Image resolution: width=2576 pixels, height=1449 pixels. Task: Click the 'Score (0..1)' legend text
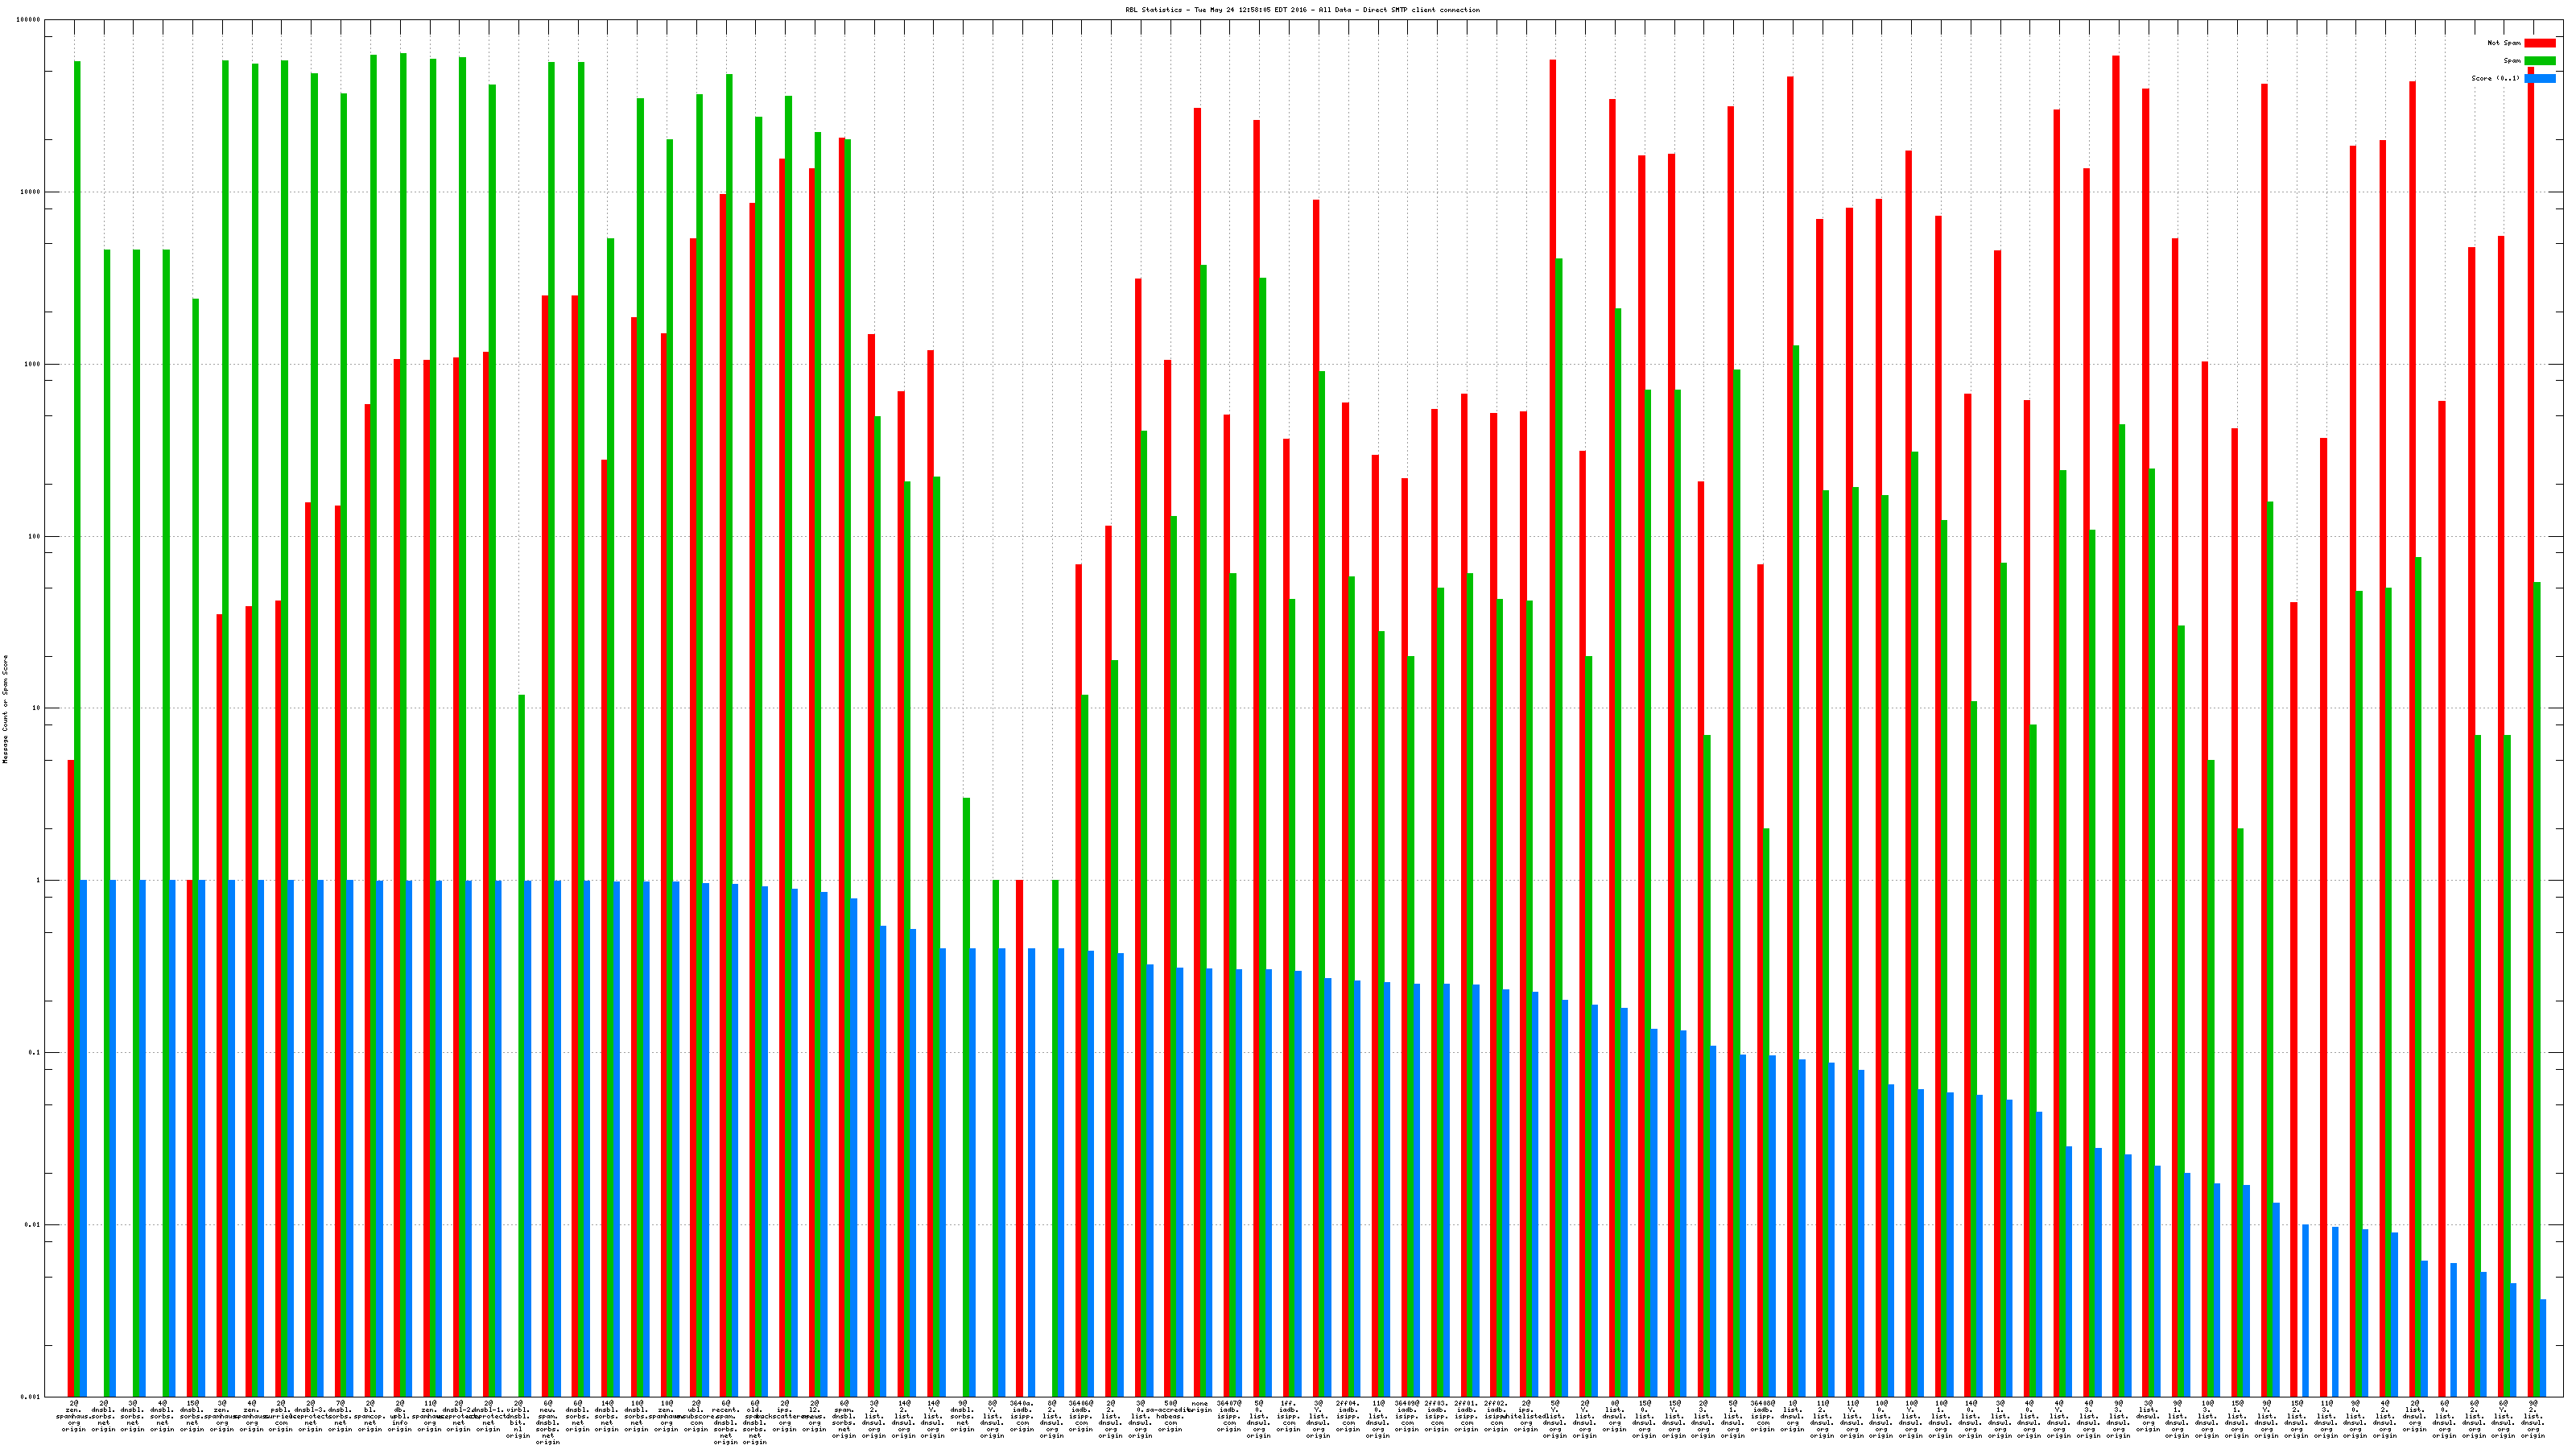pos(2495,78)
